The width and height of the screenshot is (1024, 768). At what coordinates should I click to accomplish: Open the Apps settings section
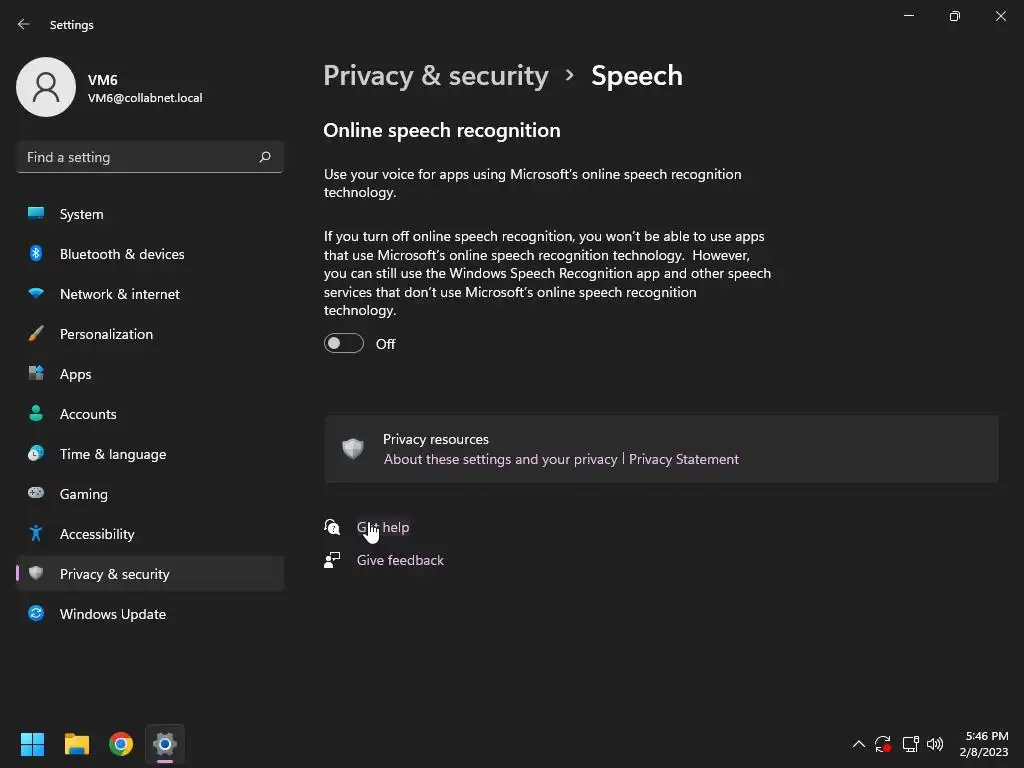(x=75, y=374)
